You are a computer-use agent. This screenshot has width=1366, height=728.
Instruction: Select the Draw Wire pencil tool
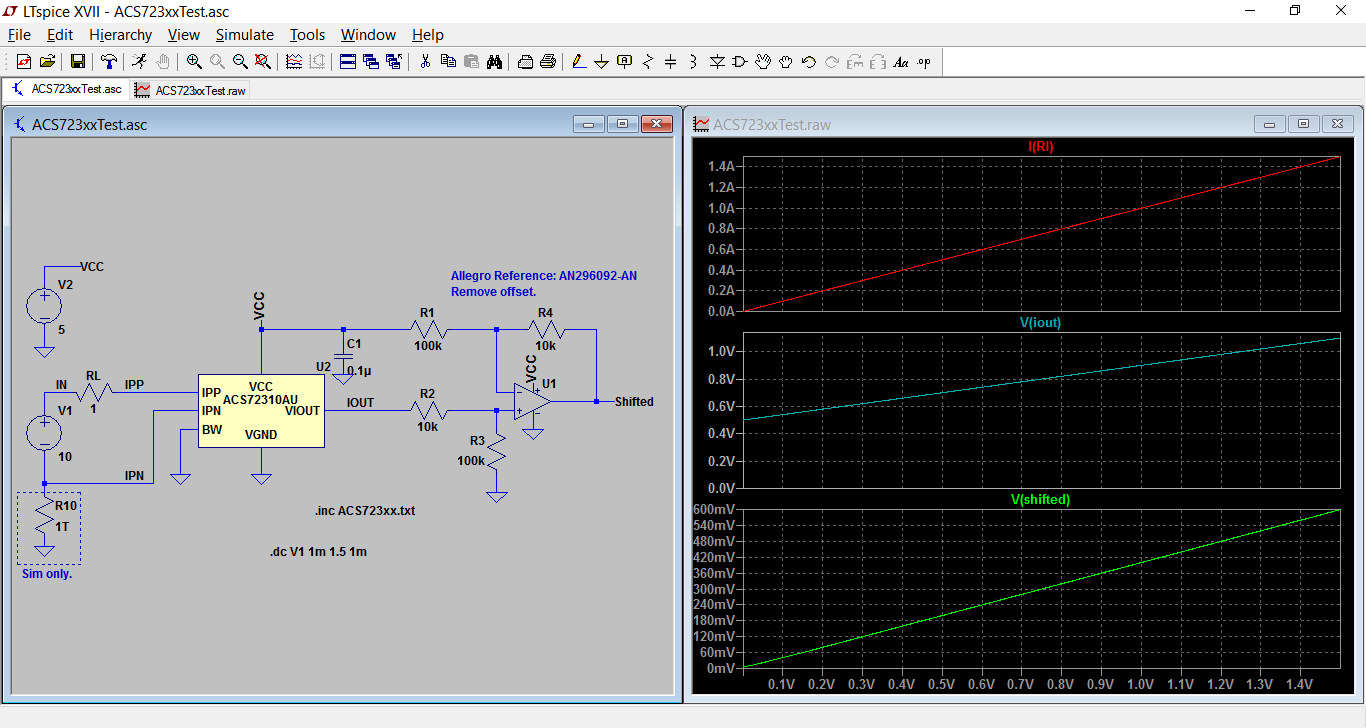tap(579, 62)
